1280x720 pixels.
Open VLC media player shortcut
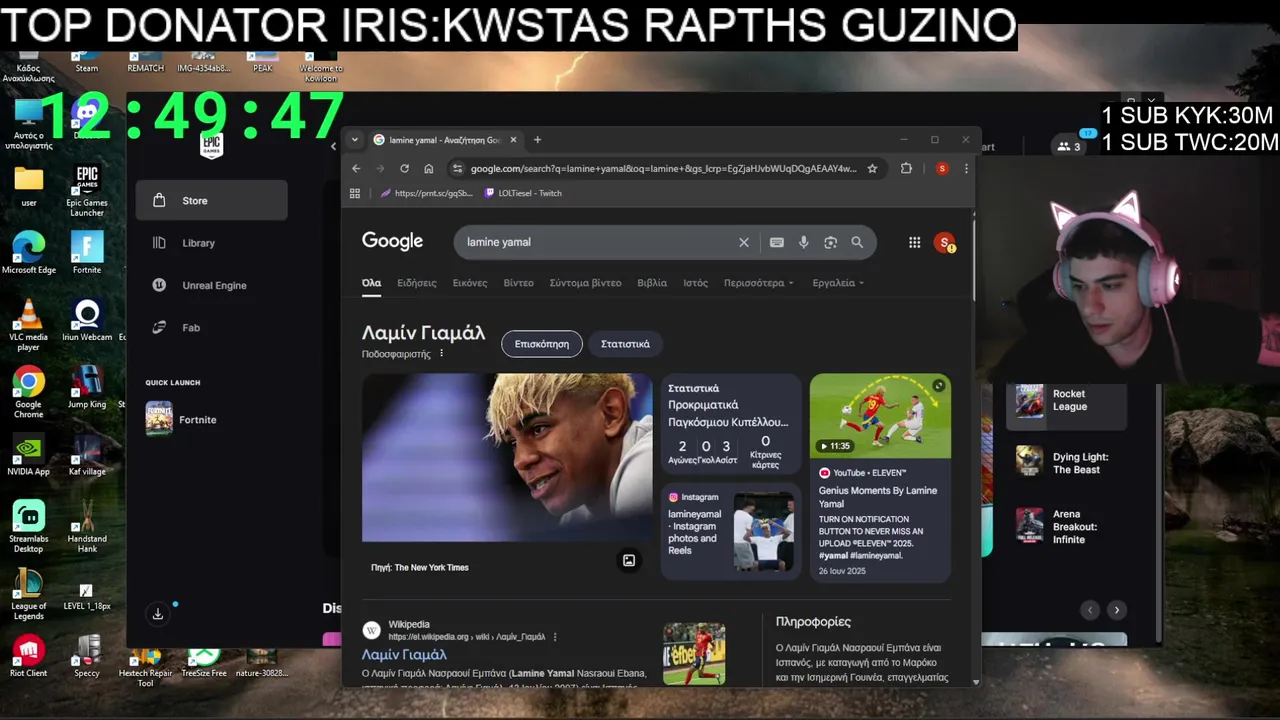(28, 325)
